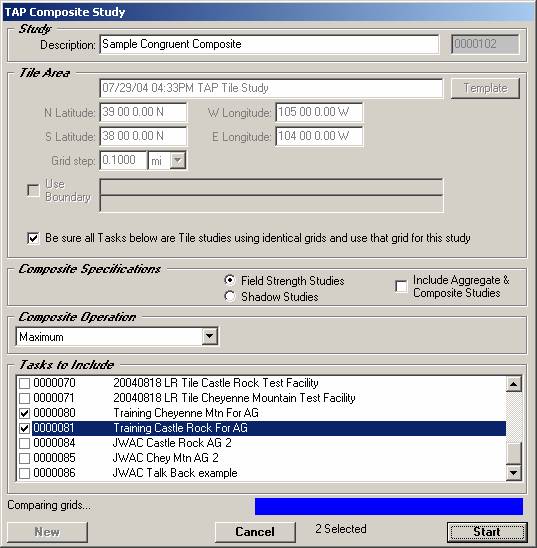Click the Template button
The image size is (537, 548).
point(485,88)
